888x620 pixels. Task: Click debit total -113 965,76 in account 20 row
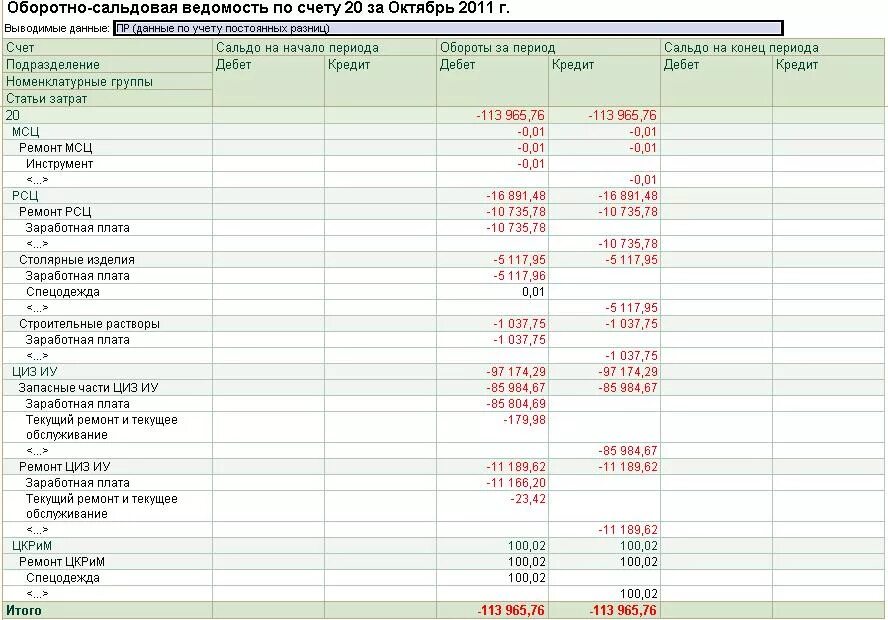[510, 116]
